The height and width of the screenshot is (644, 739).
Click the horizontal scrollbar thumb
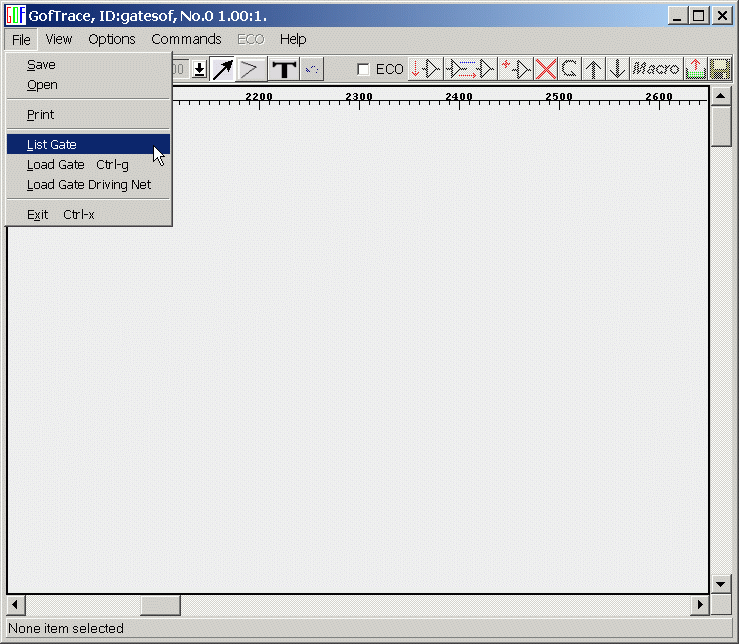pos(160,606)
